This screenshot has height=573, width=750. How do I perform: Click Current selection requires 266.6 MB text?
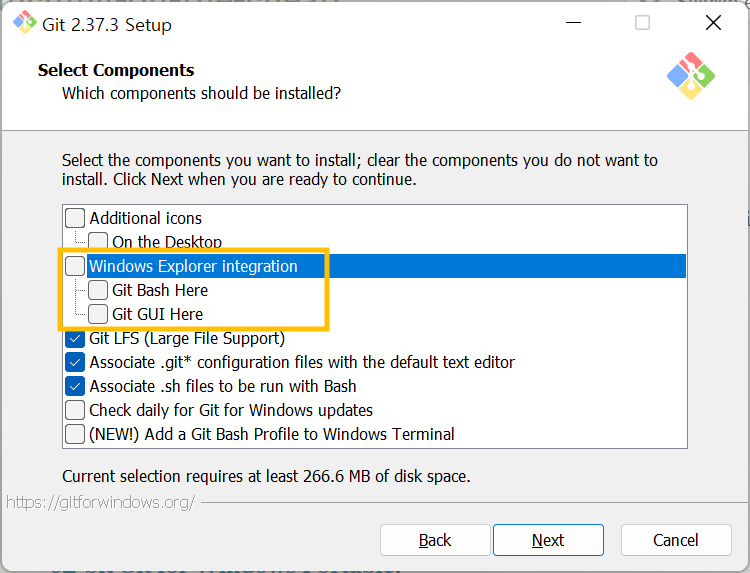coord(266,476)
